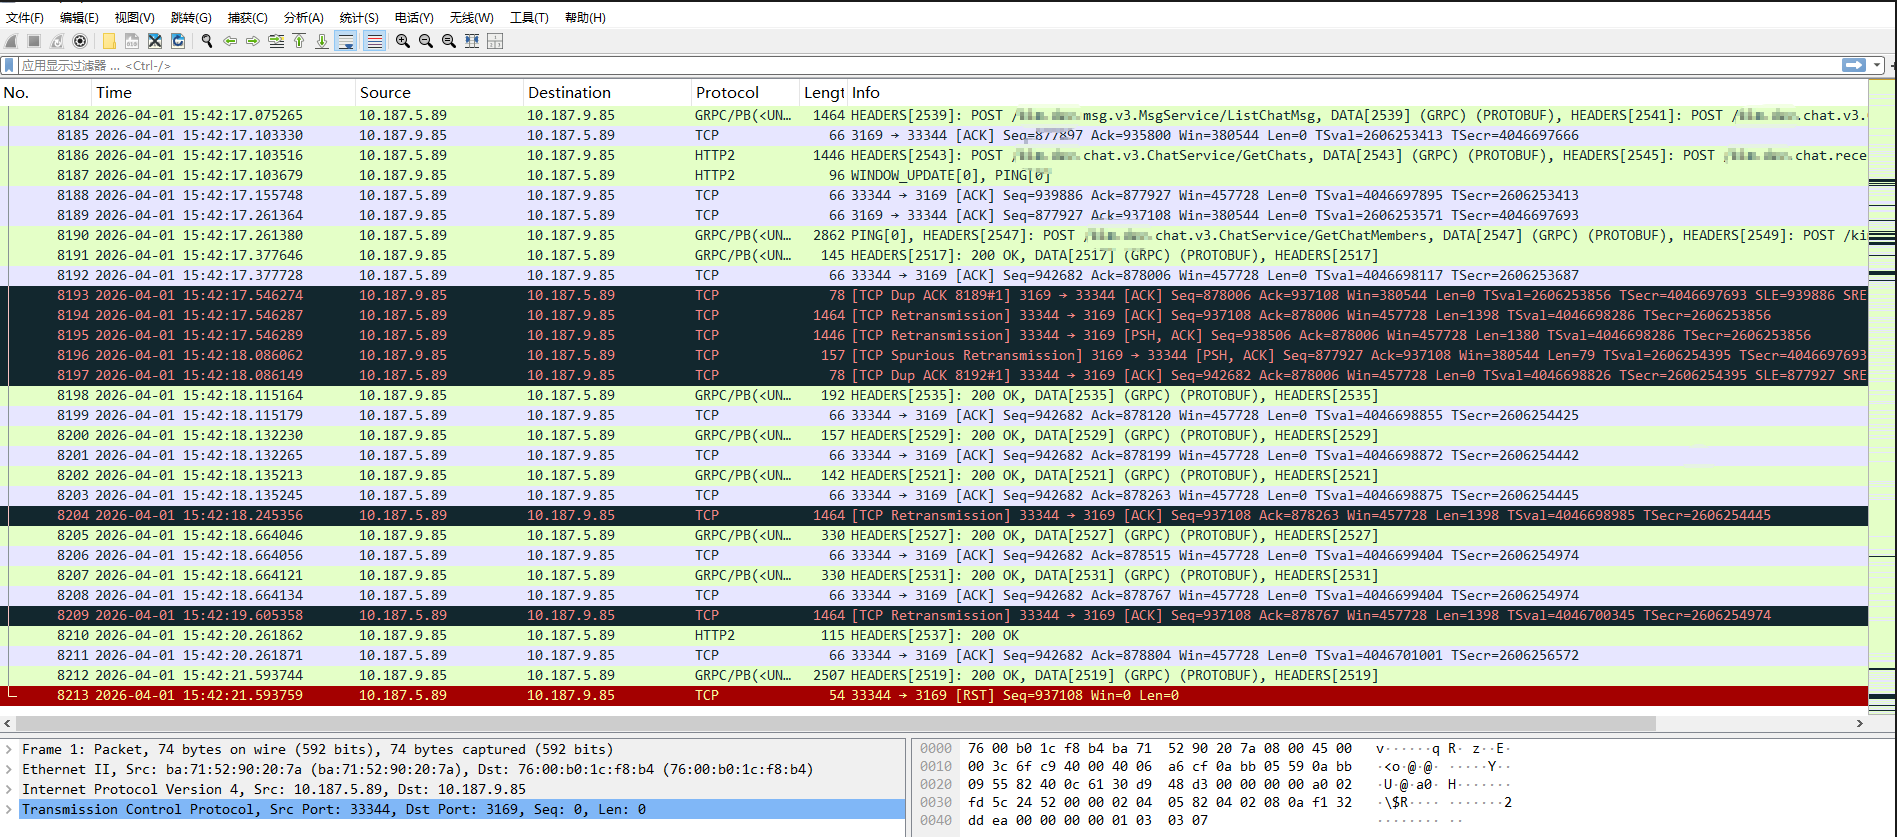Viewport: 1897px width, 837px height.
Task: Jump to last packet down-arrow icon
Action: pos(322,41)
